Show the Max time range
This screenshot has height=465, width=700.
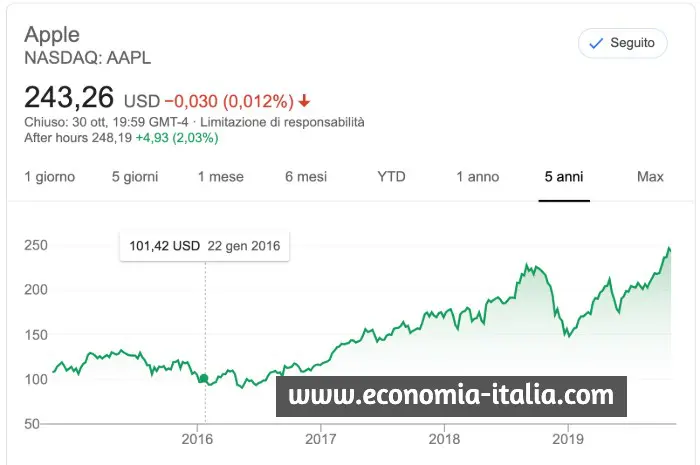650,177
